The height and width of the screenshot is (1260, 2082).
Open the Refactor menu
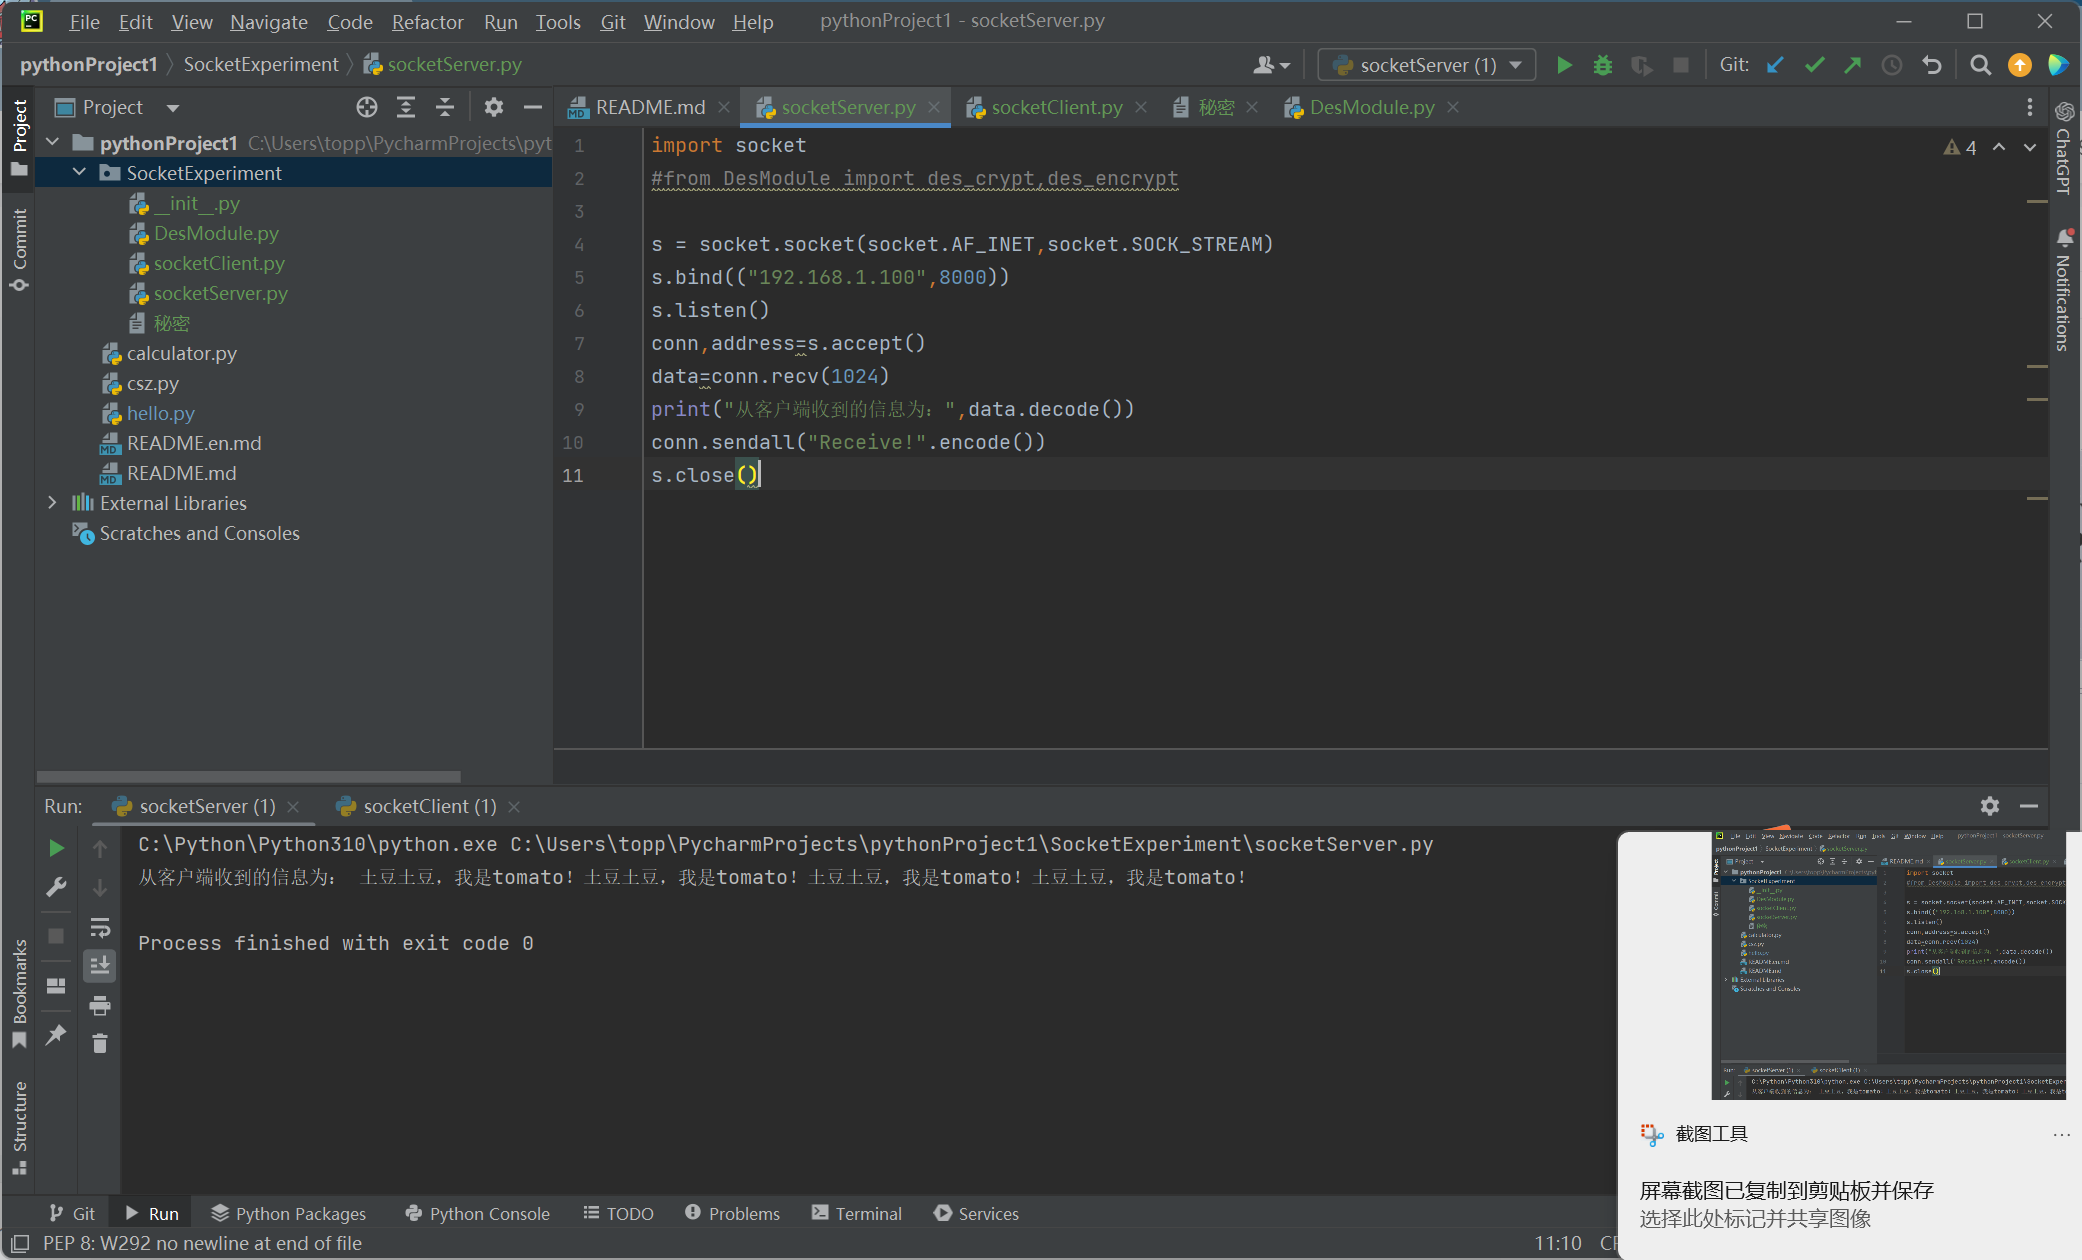[427, 21]
